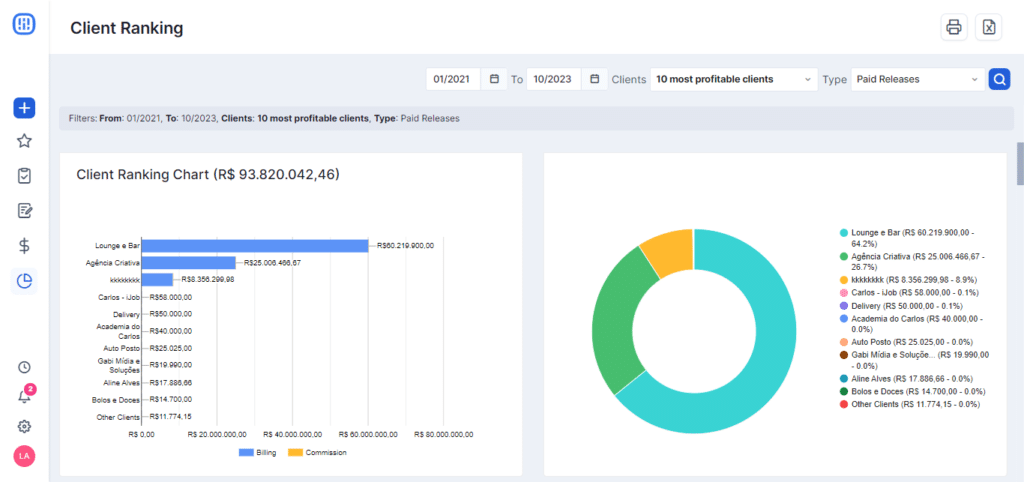This screenshot has width=1024, height=482.
Task: Click the Aline Alves axis label
Action: (x=121, y=383)
